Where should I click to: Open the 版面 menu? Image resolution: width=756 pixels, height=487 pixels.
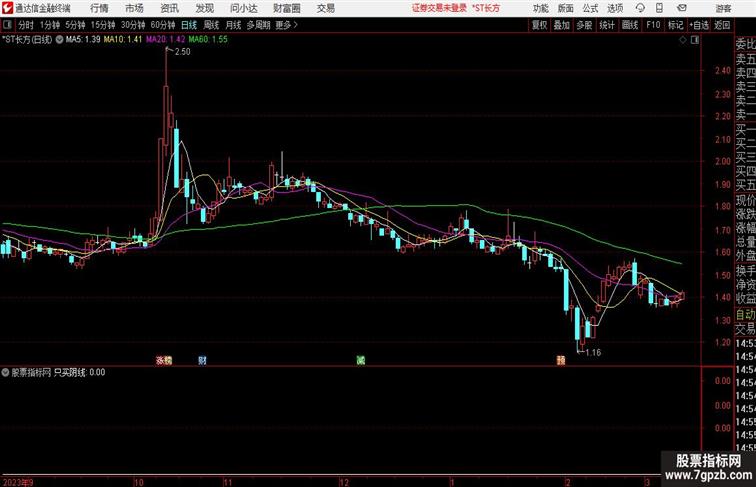tap(565, 8)
